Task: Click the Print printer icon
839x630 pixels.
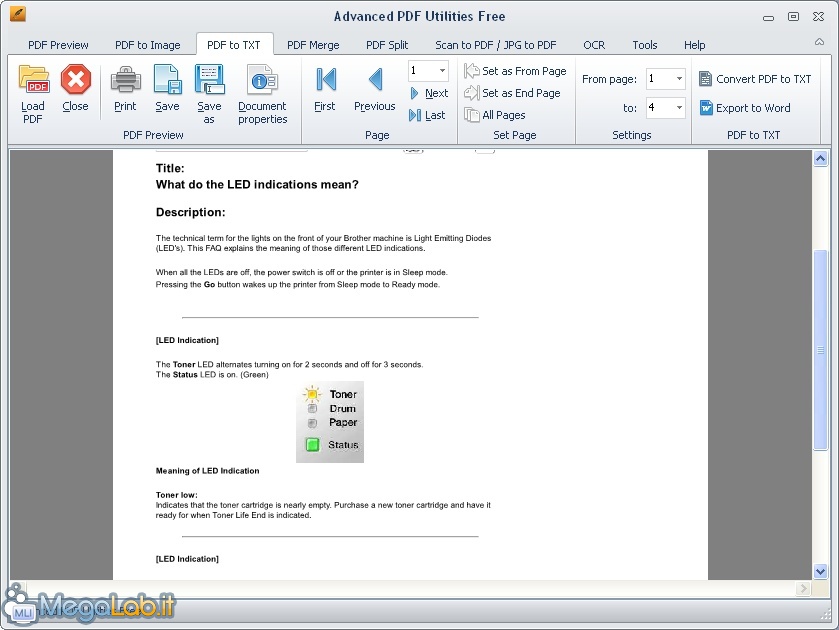Action: pyautogui.click(x=125, y=79)
